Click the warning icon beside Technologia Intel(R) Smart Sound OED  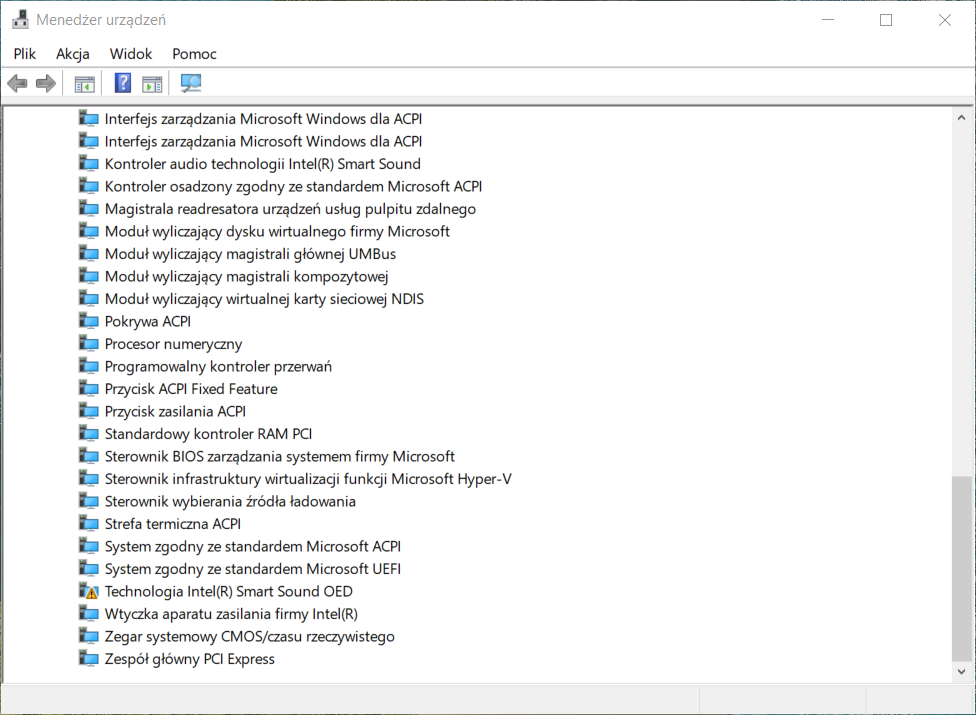[x=88, y=591]
